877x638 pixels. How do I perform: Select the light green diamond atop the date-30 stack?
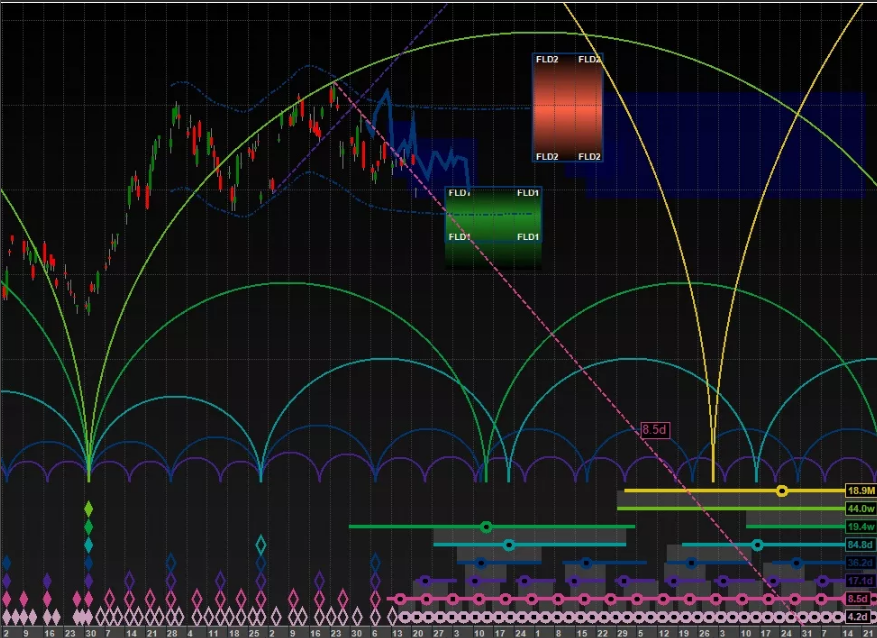click(88, 509)
